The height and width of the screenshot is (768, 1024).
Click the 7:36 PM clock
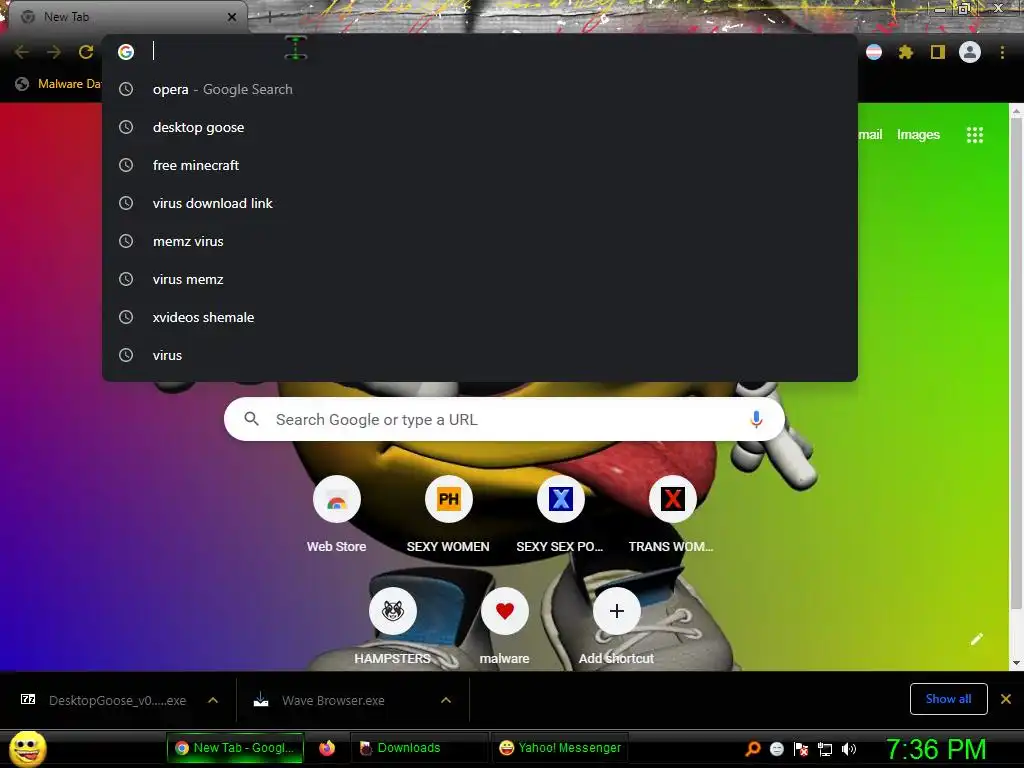[936, 749]
